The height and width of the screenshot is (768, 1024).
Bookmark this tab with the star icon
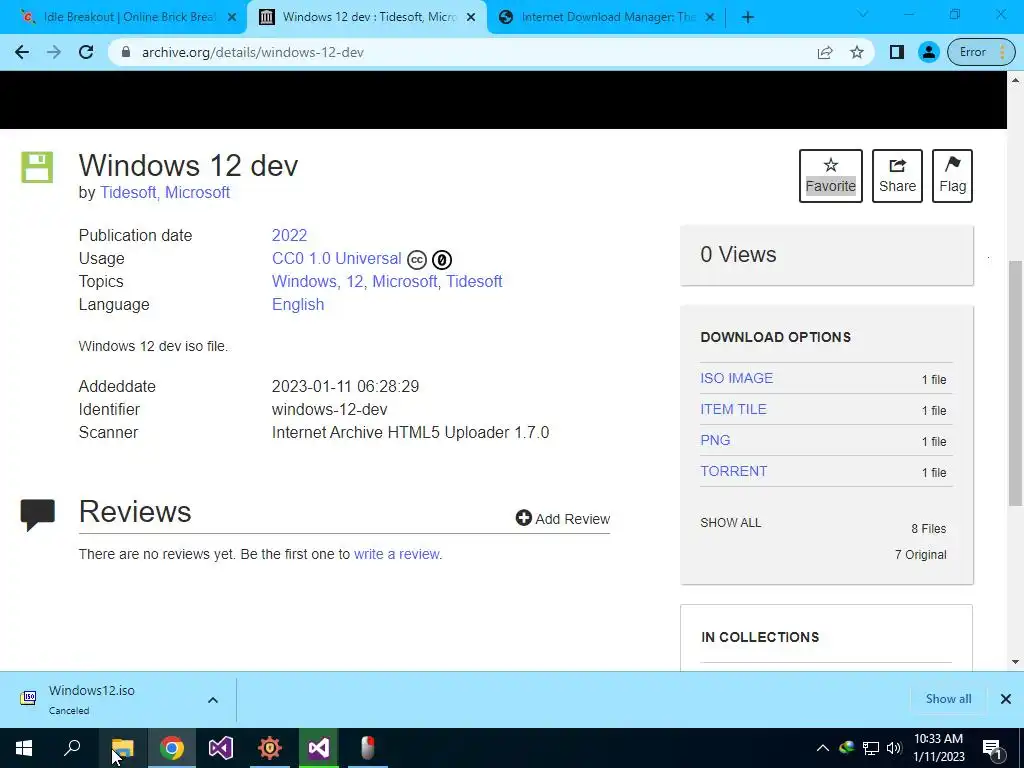coord(857,52)
